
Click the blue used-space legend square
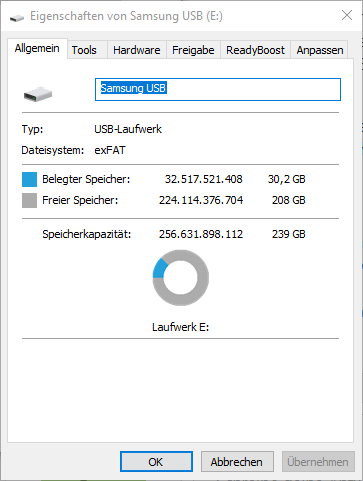pyautogui.click(x=29, y=179)
